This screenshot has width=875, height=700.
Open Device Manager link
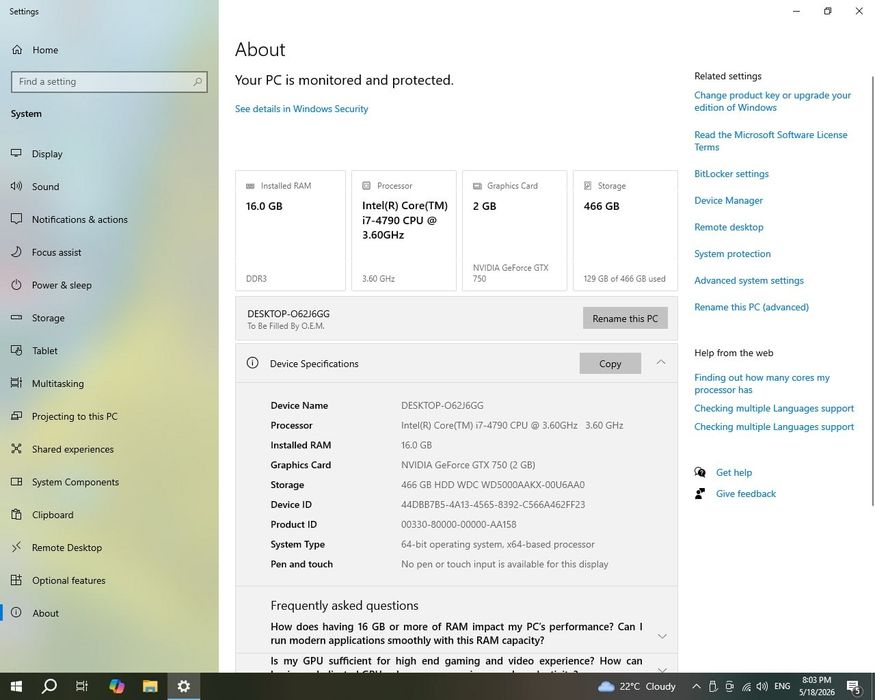coord(728,200)
